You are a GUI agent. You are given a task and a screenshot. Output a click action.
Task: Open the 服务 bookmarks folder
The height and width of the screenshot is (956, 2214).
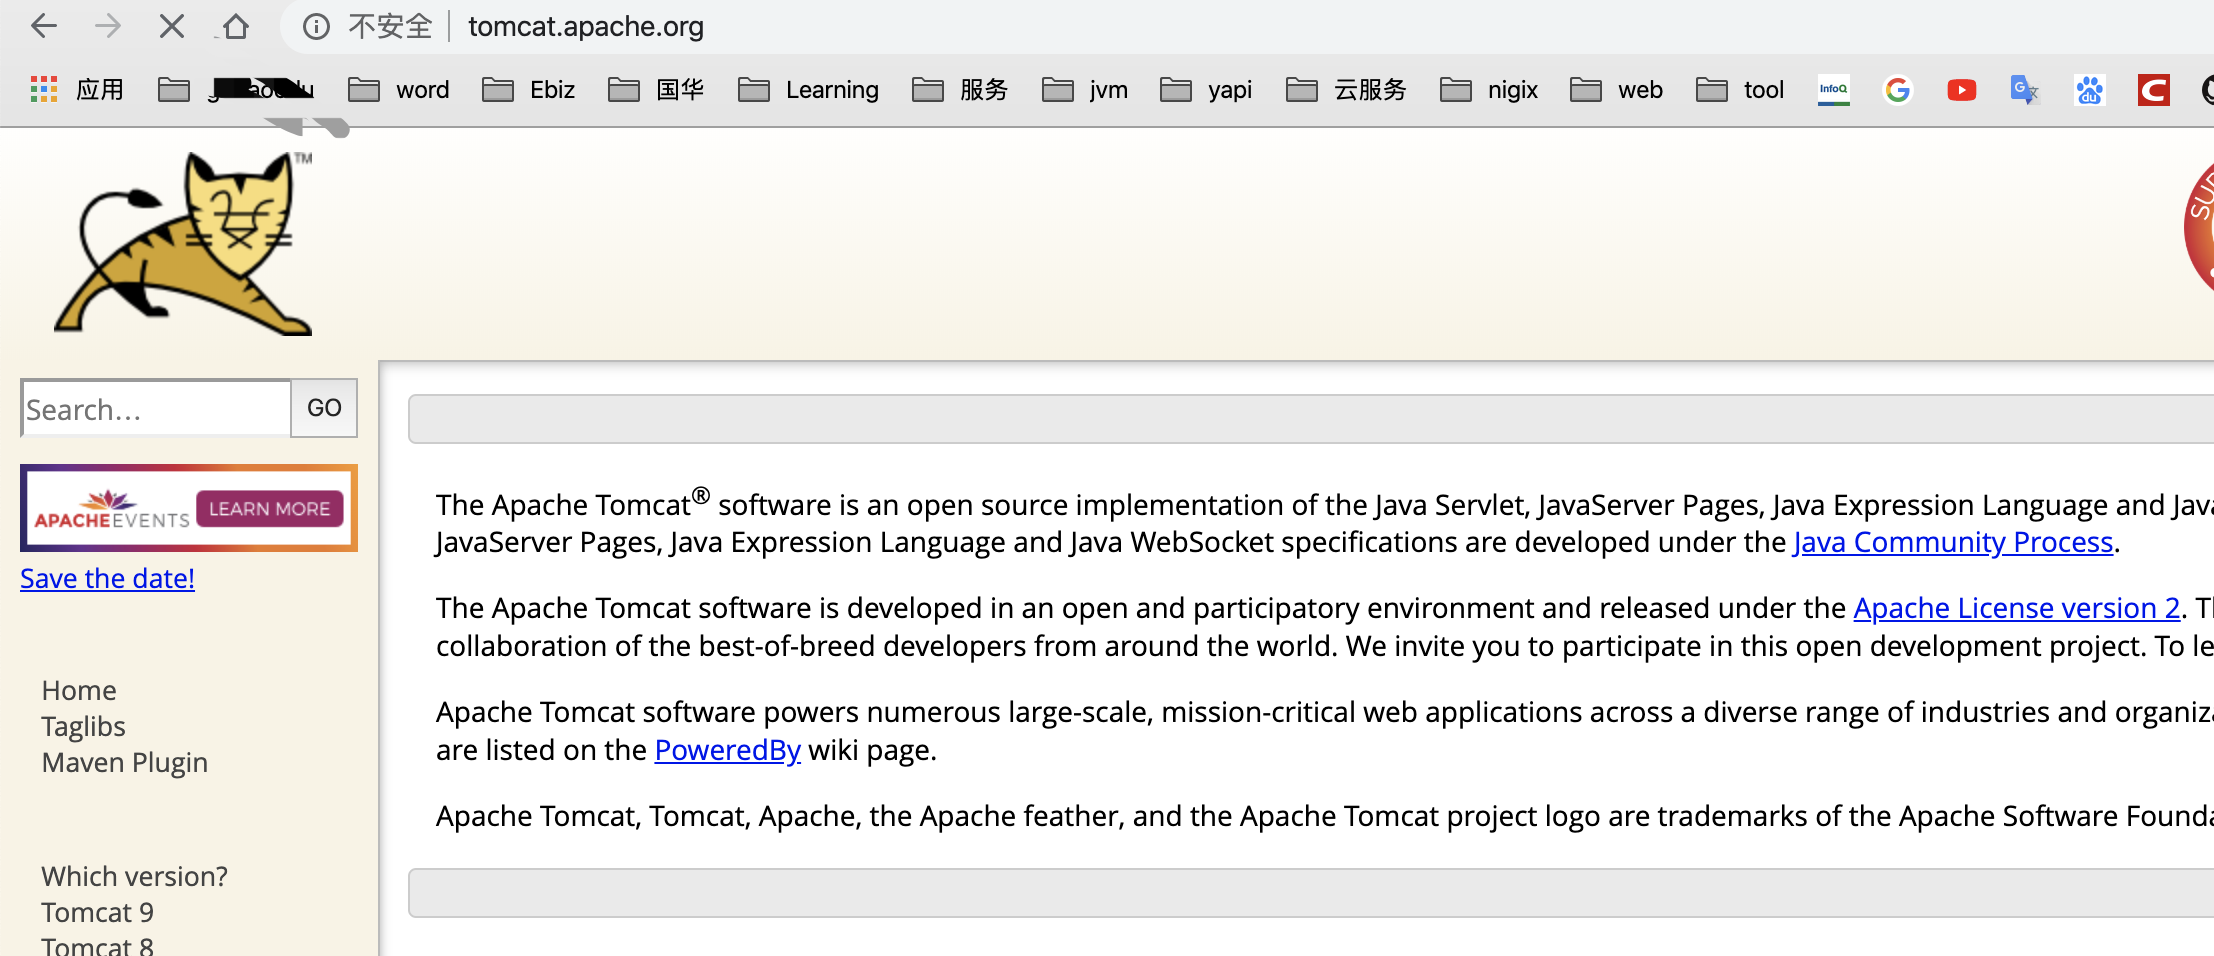pyautogui.click(x=960, y=90)
